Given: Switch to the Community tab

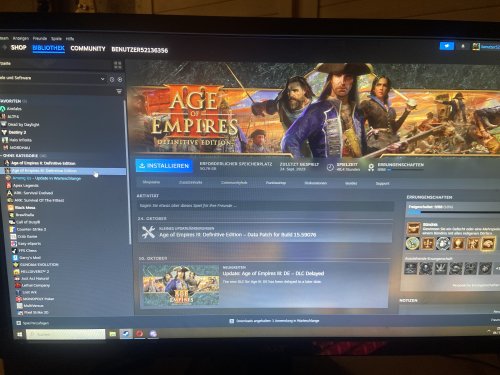Looking at the screenshot, I should pos(88,49).
